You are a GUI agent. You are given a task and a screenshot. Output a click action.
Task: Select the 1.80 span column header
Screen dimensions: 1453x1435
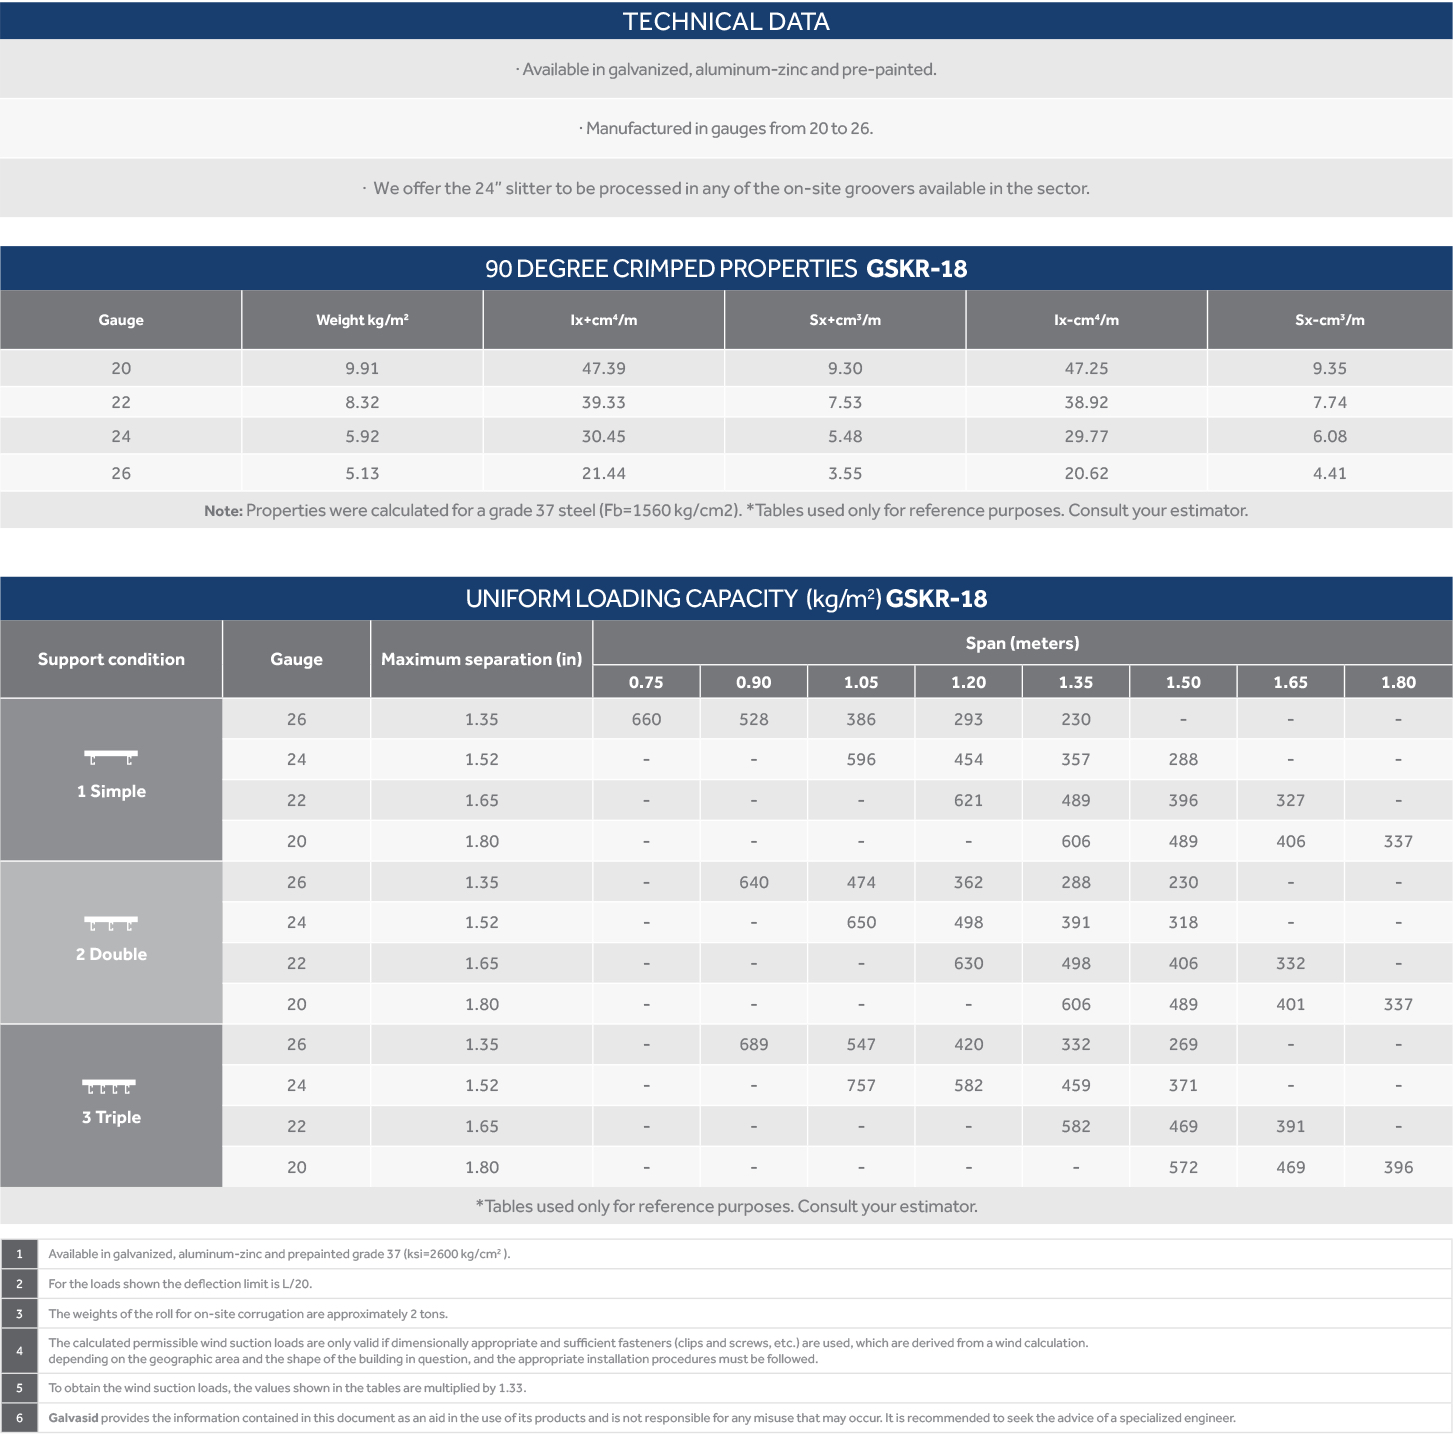tap(1398, 682)
